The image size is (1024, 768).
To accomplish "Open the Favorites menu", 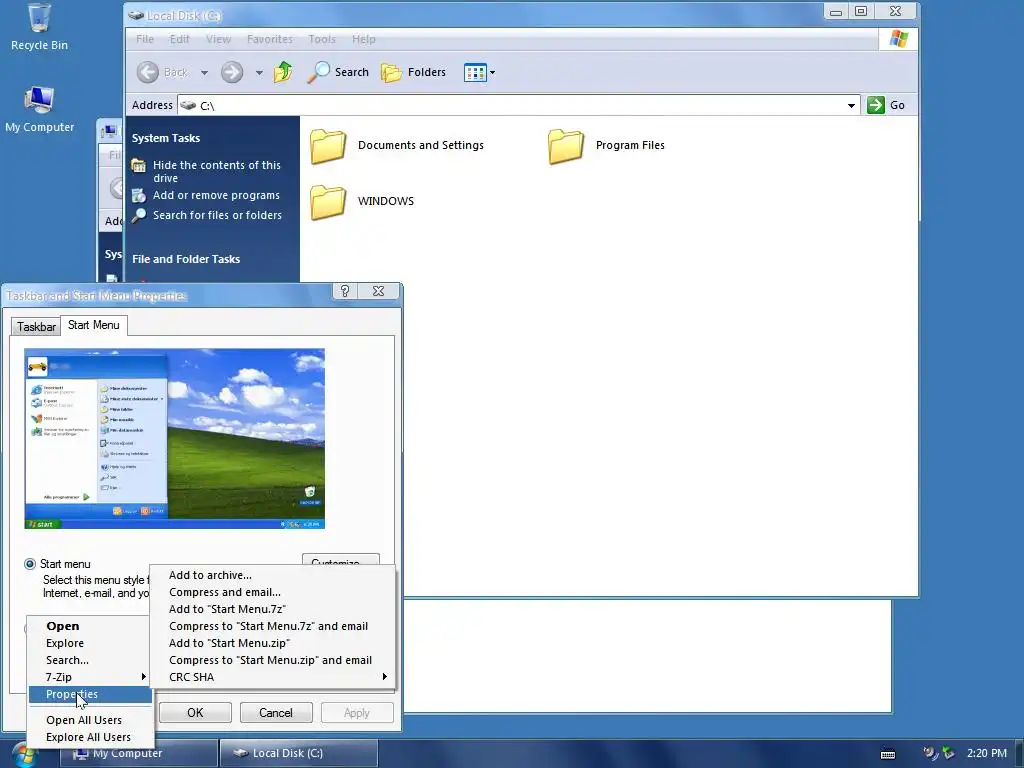I will (270, 39).
